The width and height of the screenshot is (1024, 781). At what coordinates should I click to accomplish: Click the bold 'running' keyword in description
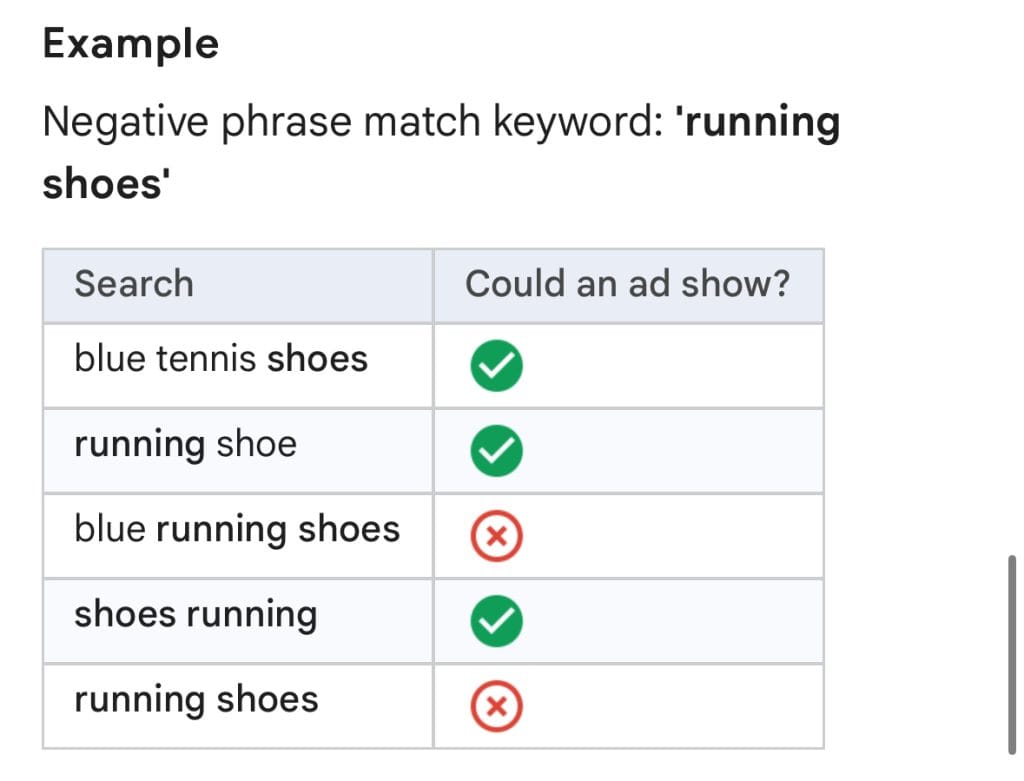(x=760, y=123)
